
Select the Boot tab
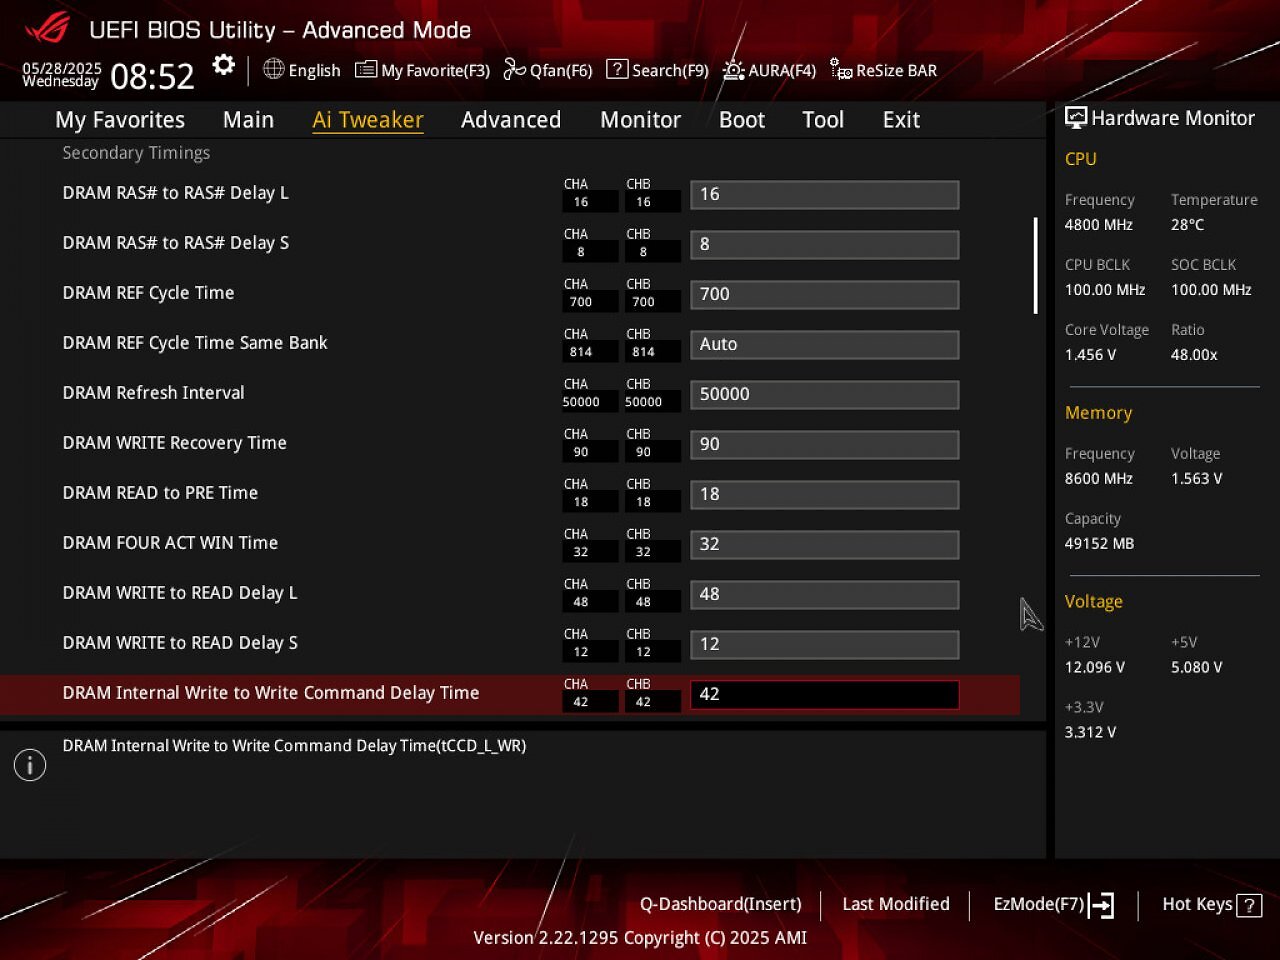(x=742, y=120)
